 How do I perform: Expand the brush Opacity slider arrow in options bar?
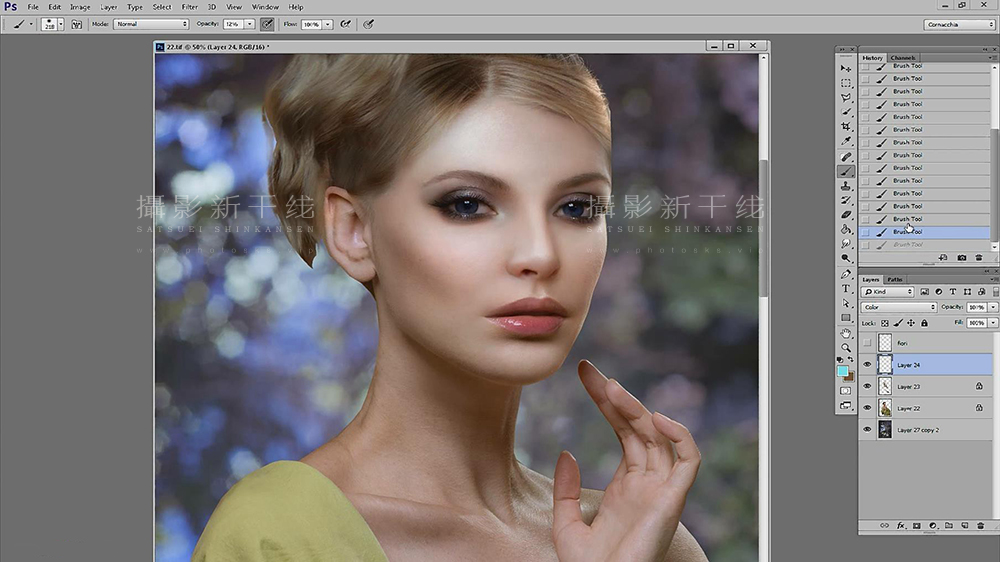coord(249,24)
